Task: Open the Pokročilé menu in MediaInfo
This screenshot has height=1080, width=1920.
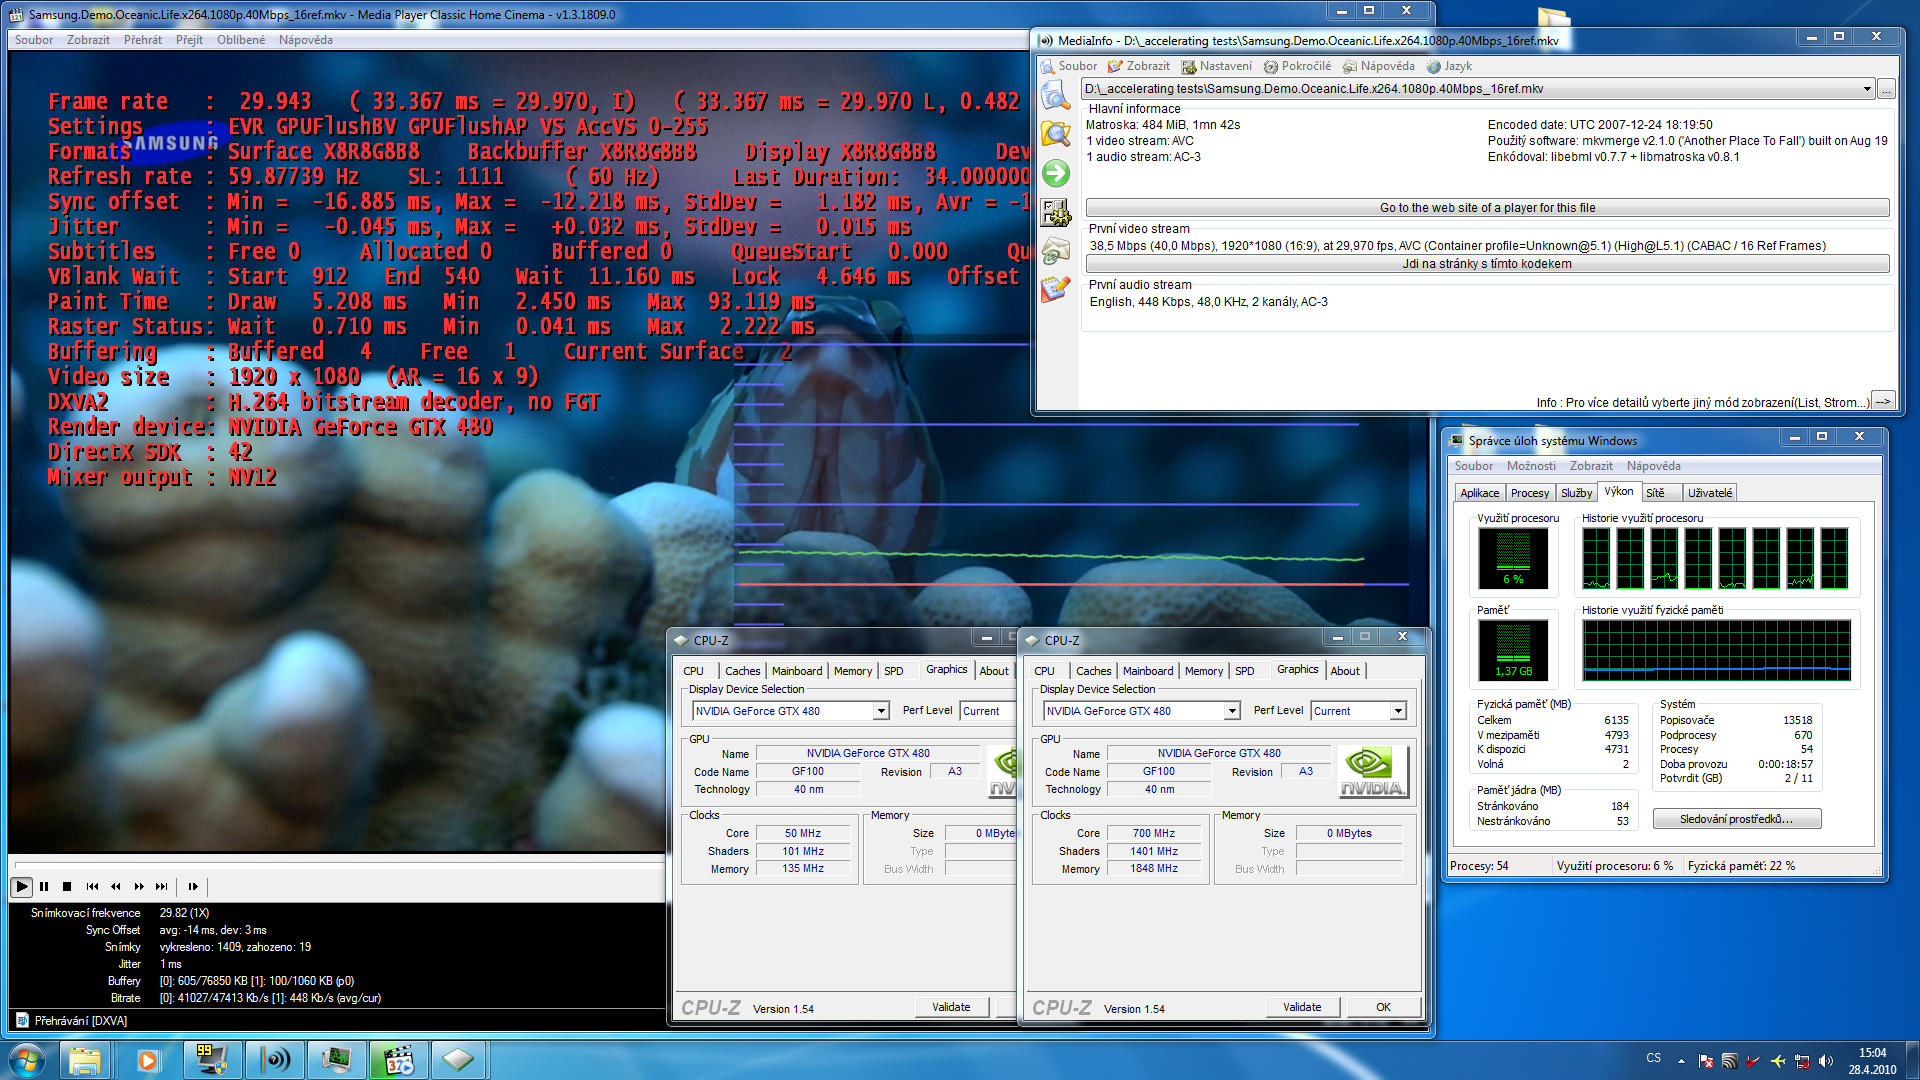Action: point(1297,66)
